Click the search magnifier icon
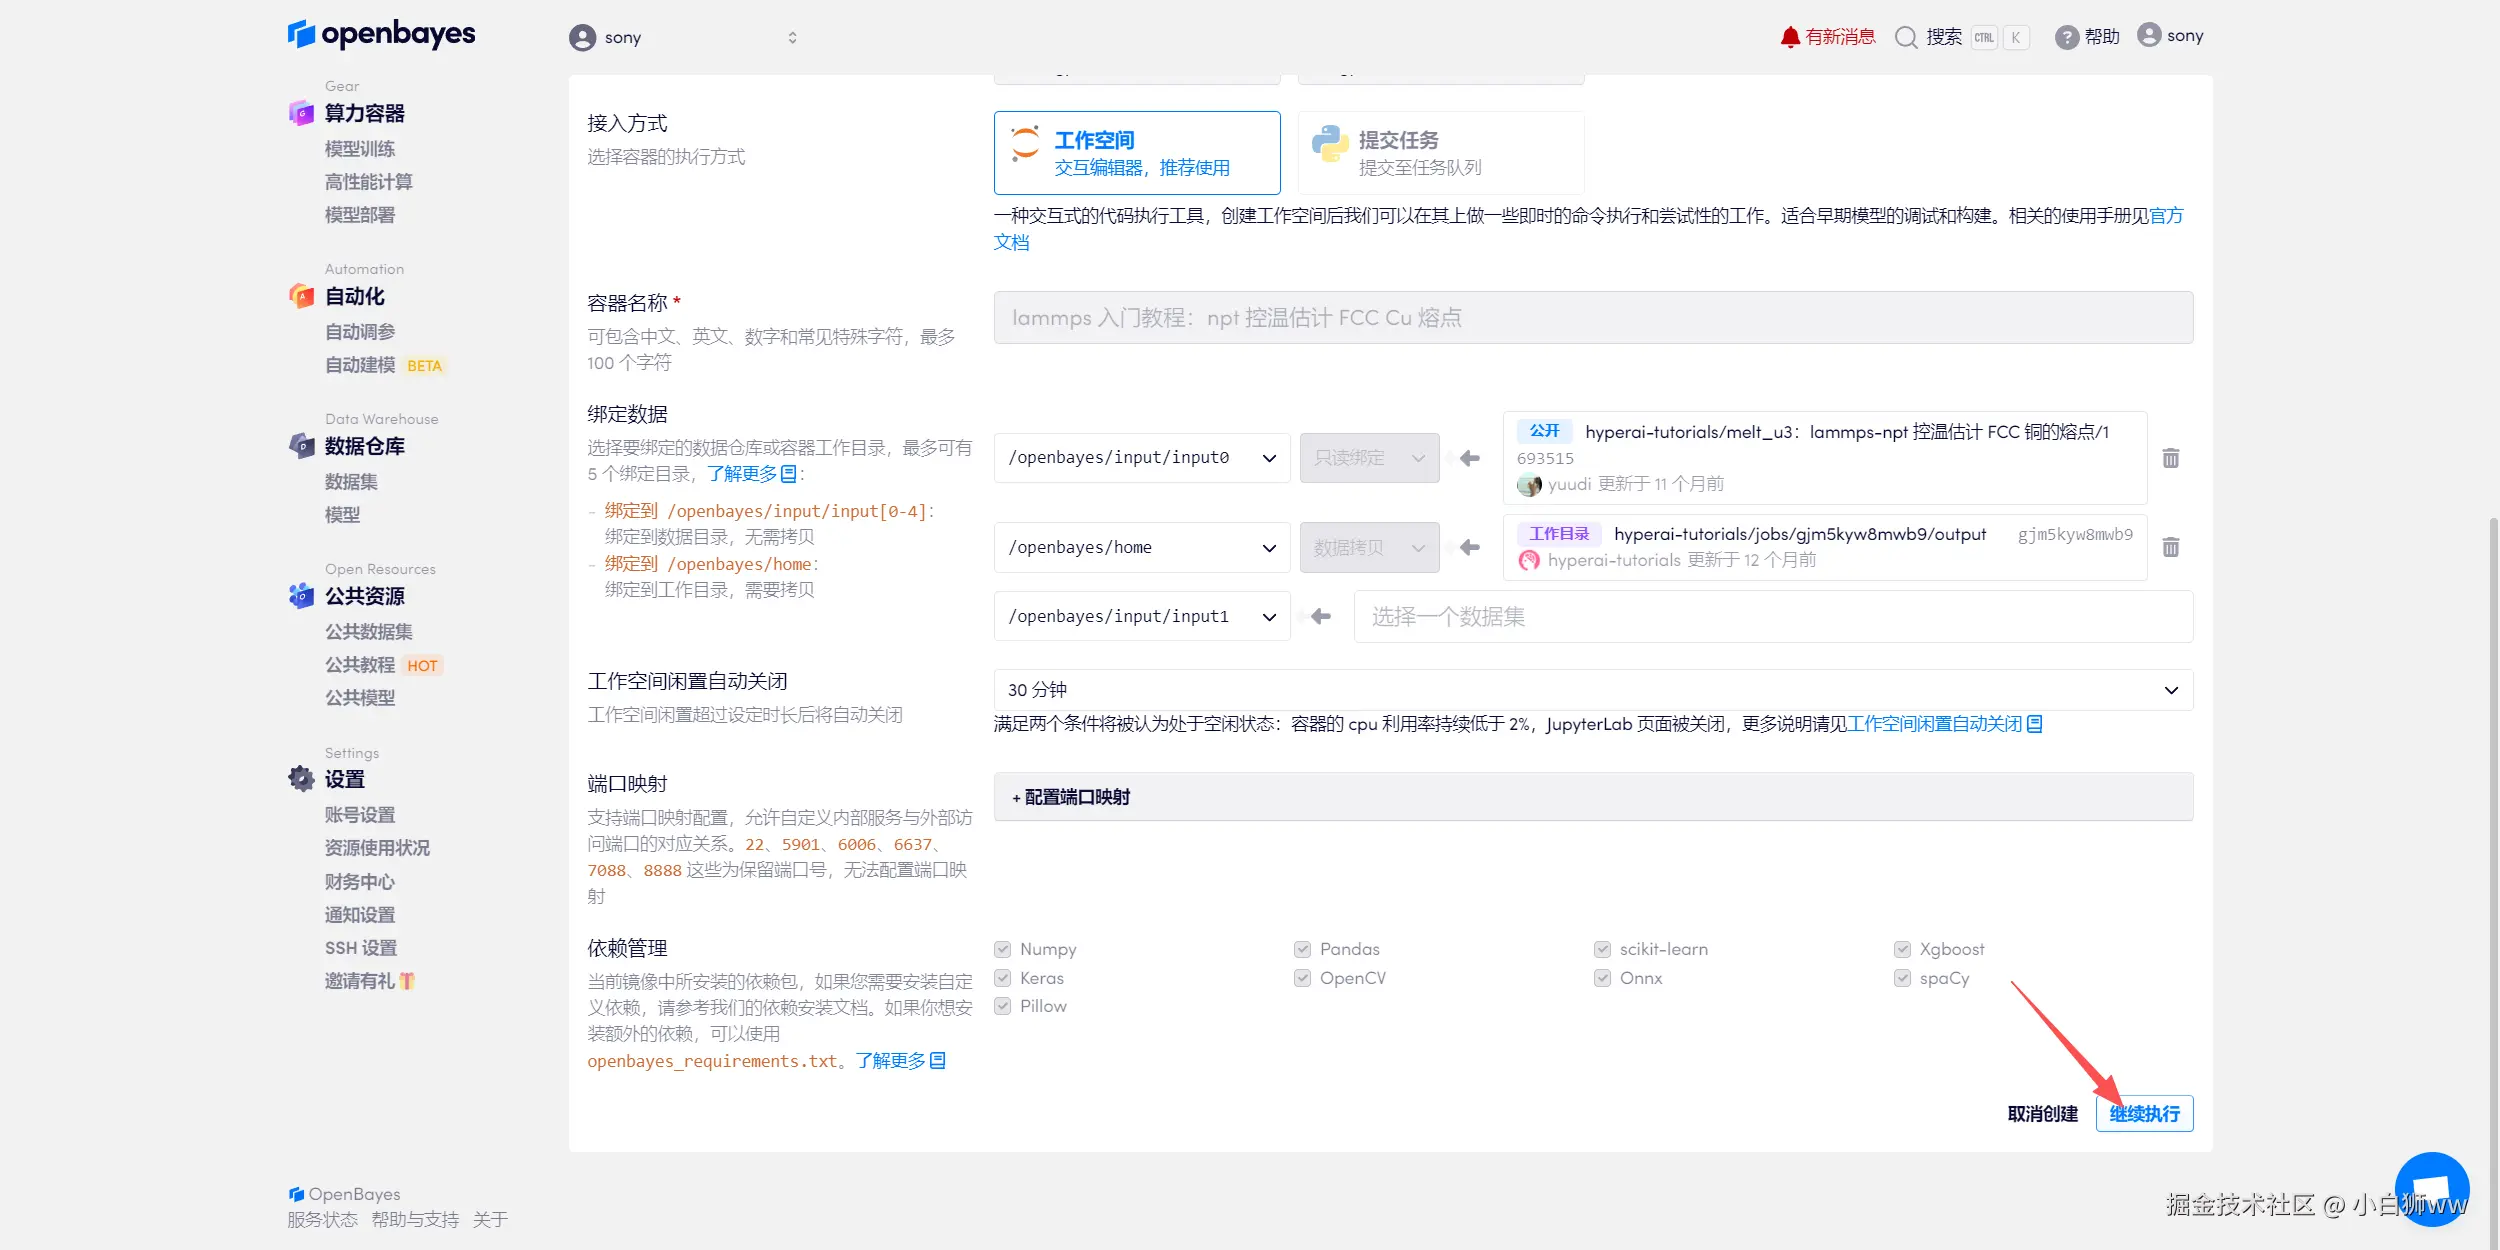The image size is (2500, 1250). click(x=1906, y=37)
